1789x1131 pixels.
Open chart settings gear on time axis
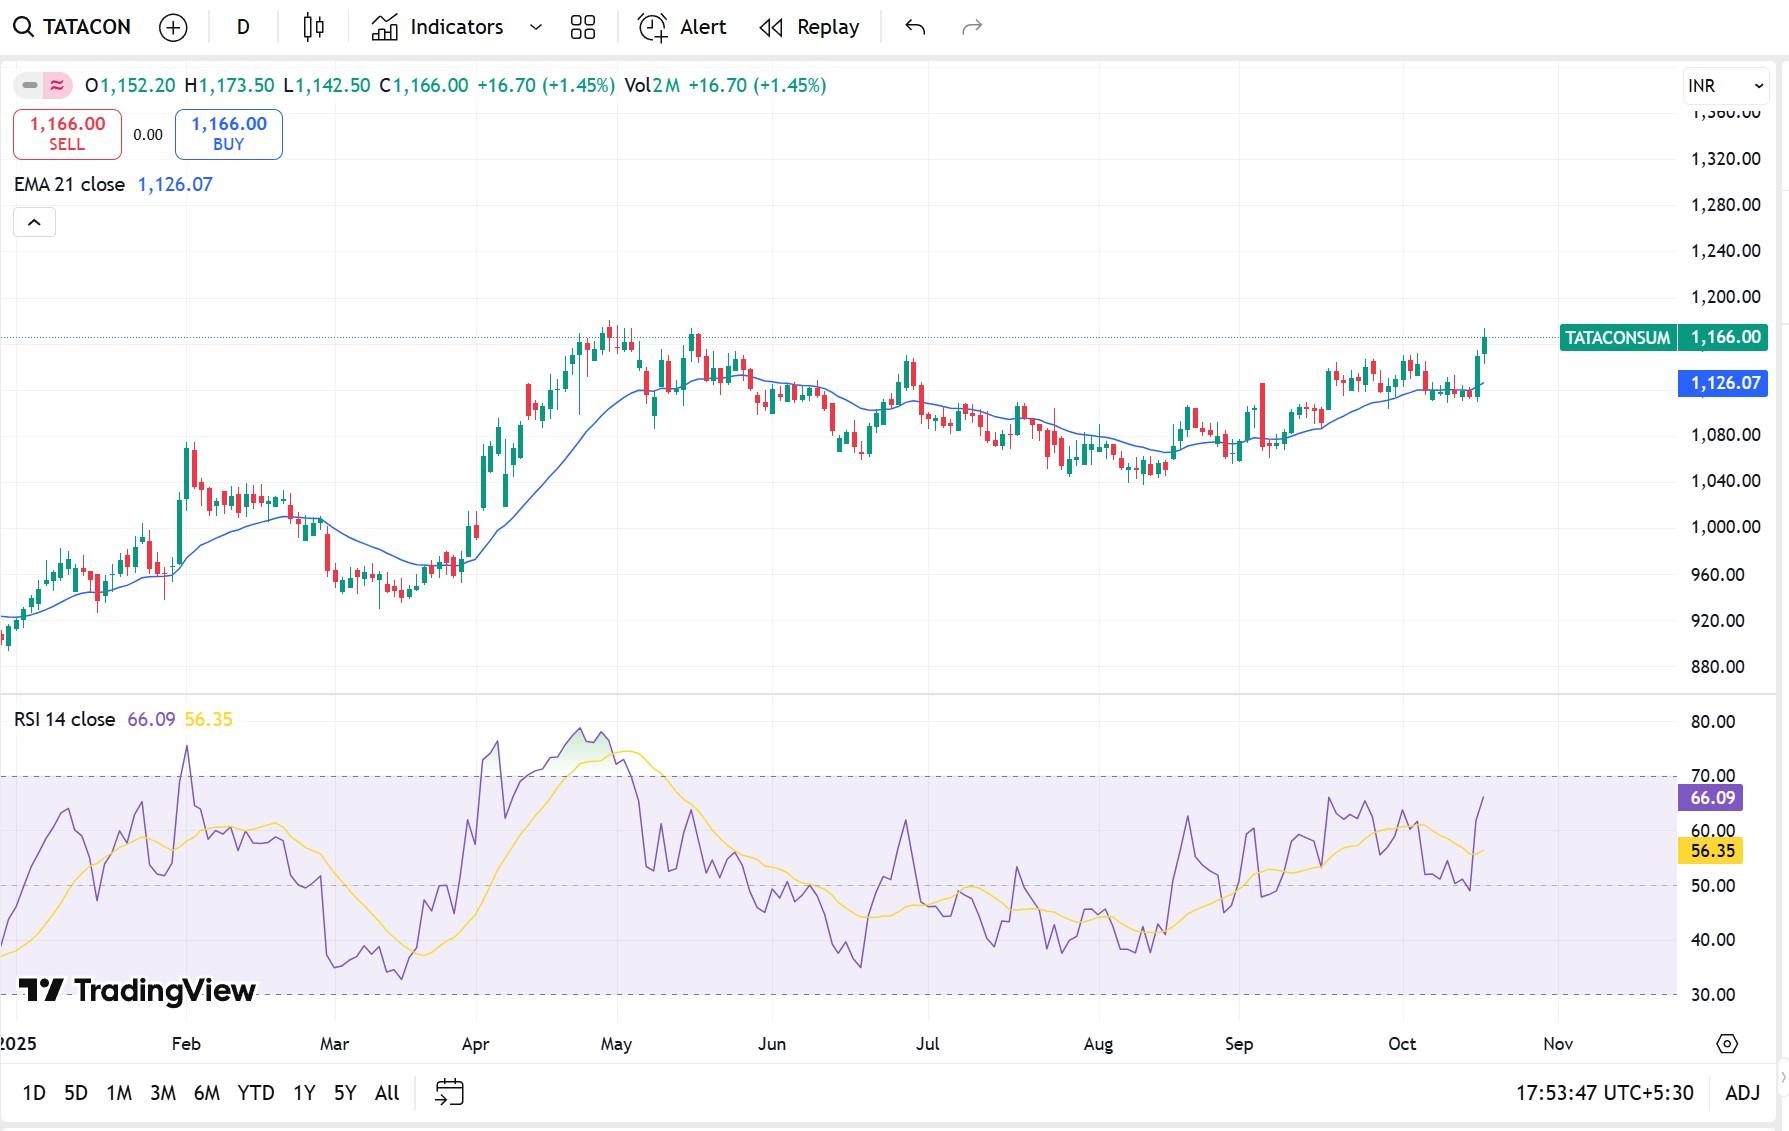1727,1044
